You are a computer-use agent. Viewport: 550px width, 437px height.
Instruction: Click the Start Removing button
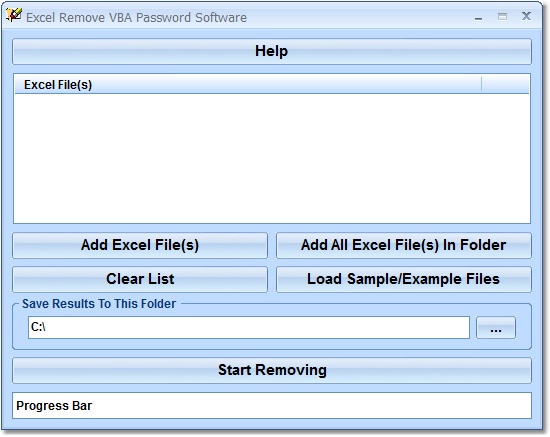click(272, 370)
